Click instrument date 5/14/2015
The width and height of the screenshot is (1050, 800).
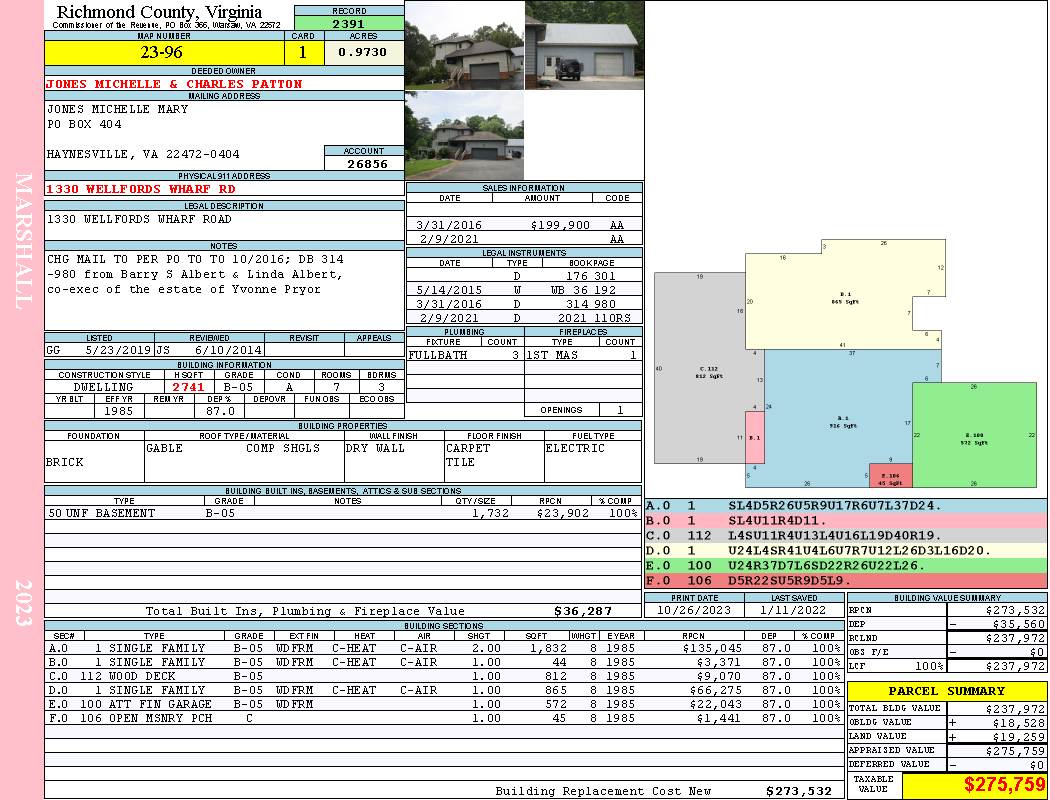pos(449,290)
